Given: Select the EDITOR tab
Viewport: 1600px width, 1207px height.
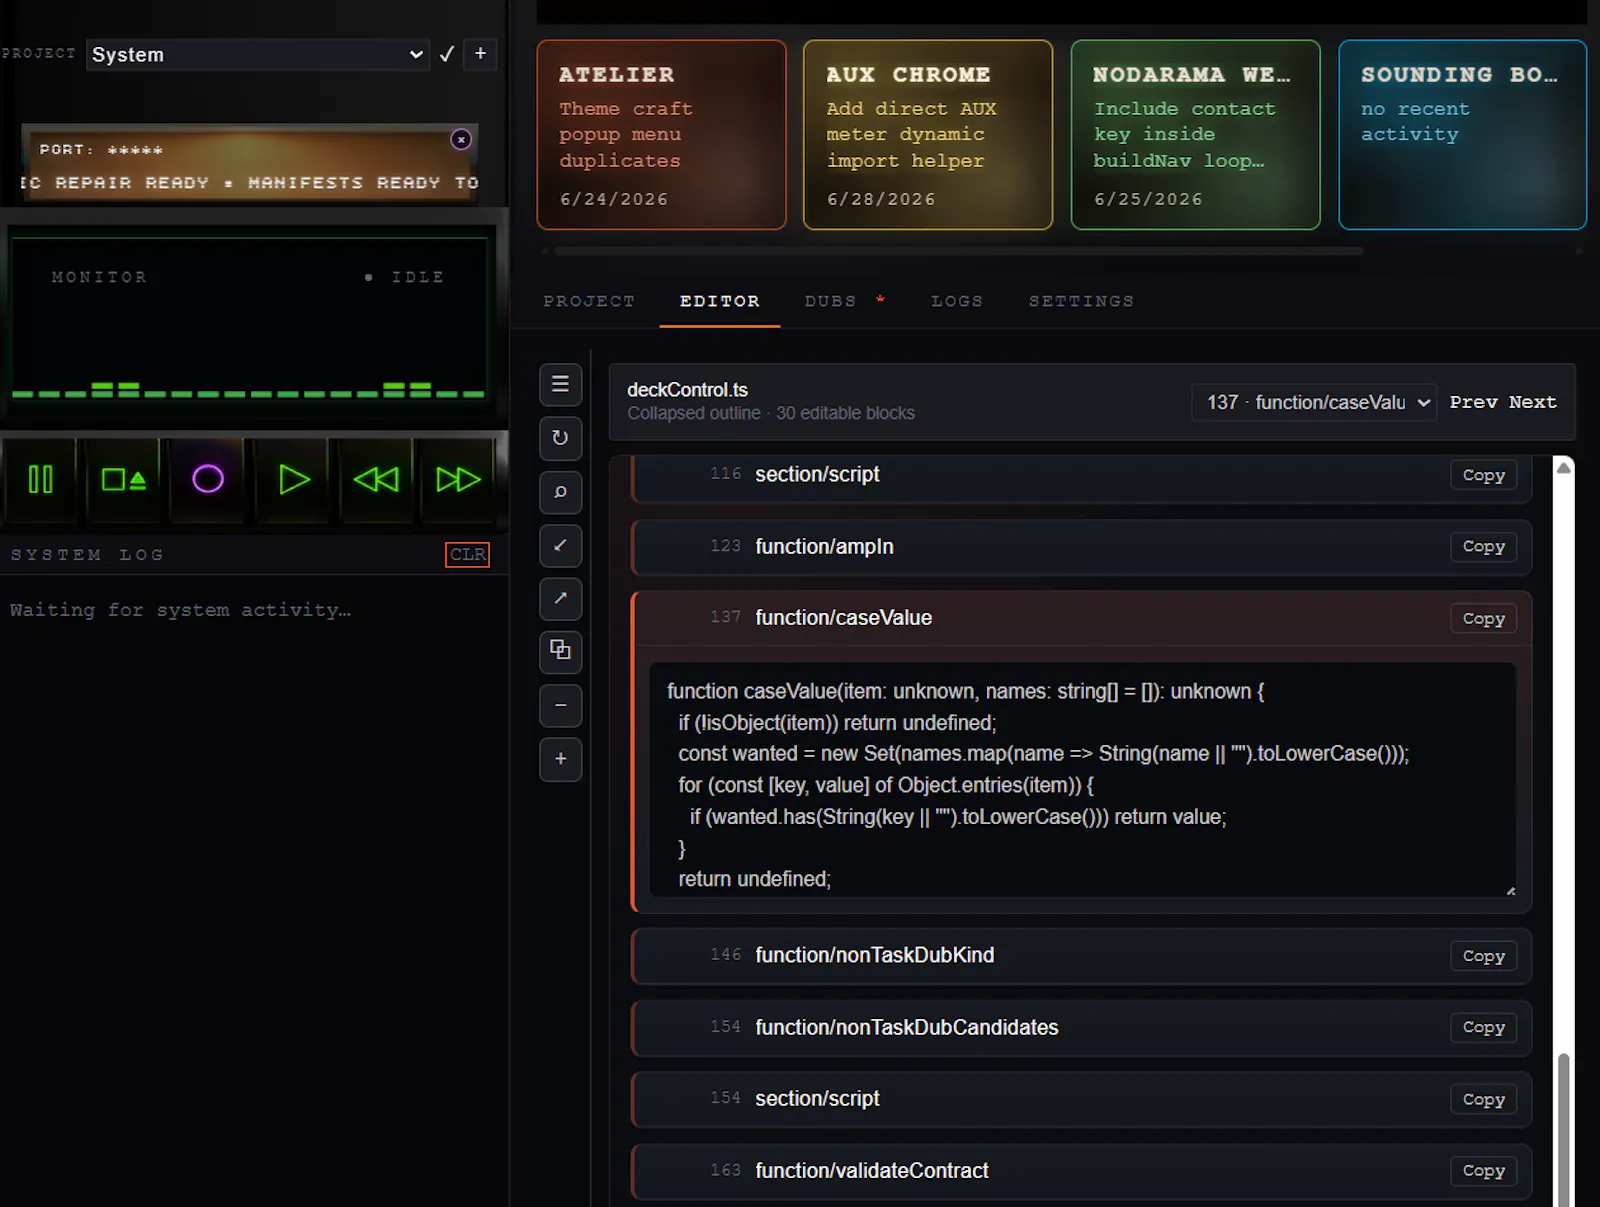Looking at the screenshot, I should point(720,301).
